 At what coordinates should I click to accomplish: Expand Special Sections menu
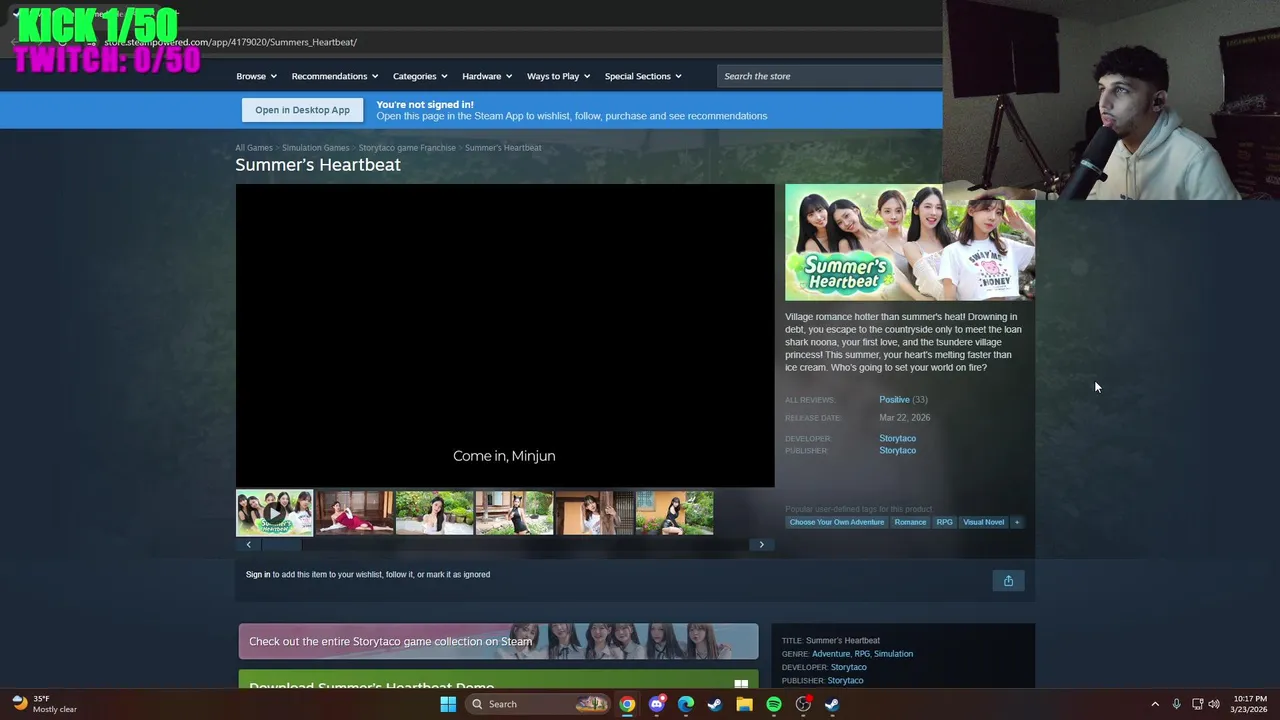(642, 76)
